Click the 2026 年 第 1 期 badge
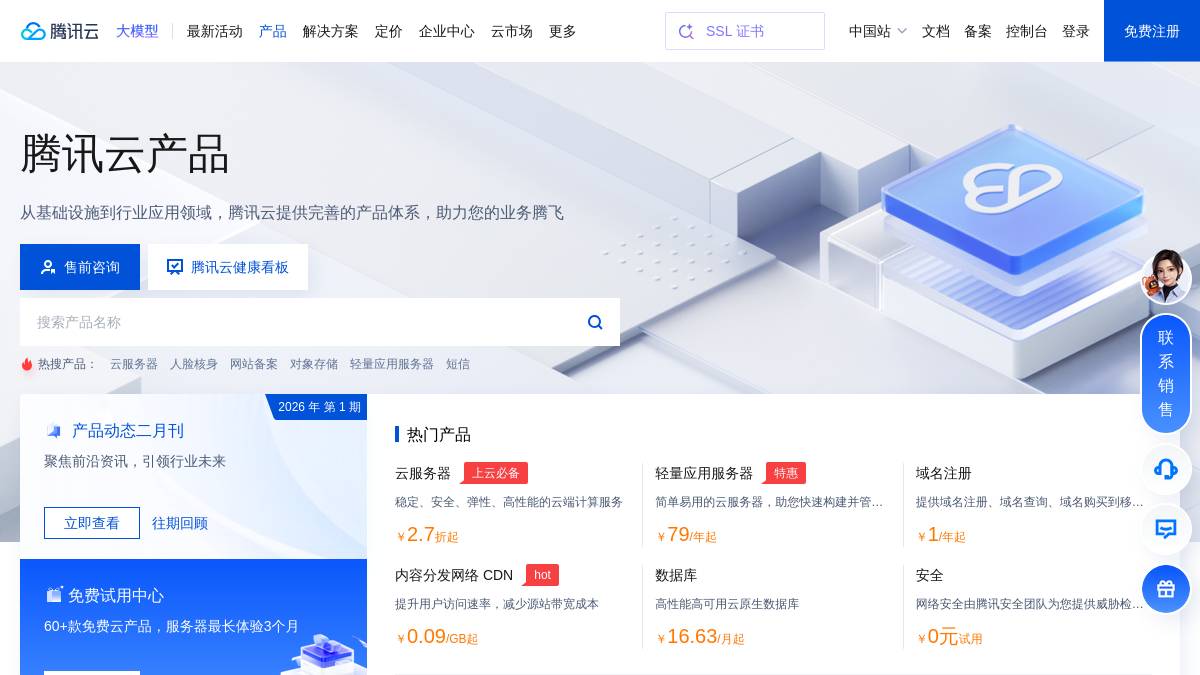Screen dimensions: 1200x675 319,407
